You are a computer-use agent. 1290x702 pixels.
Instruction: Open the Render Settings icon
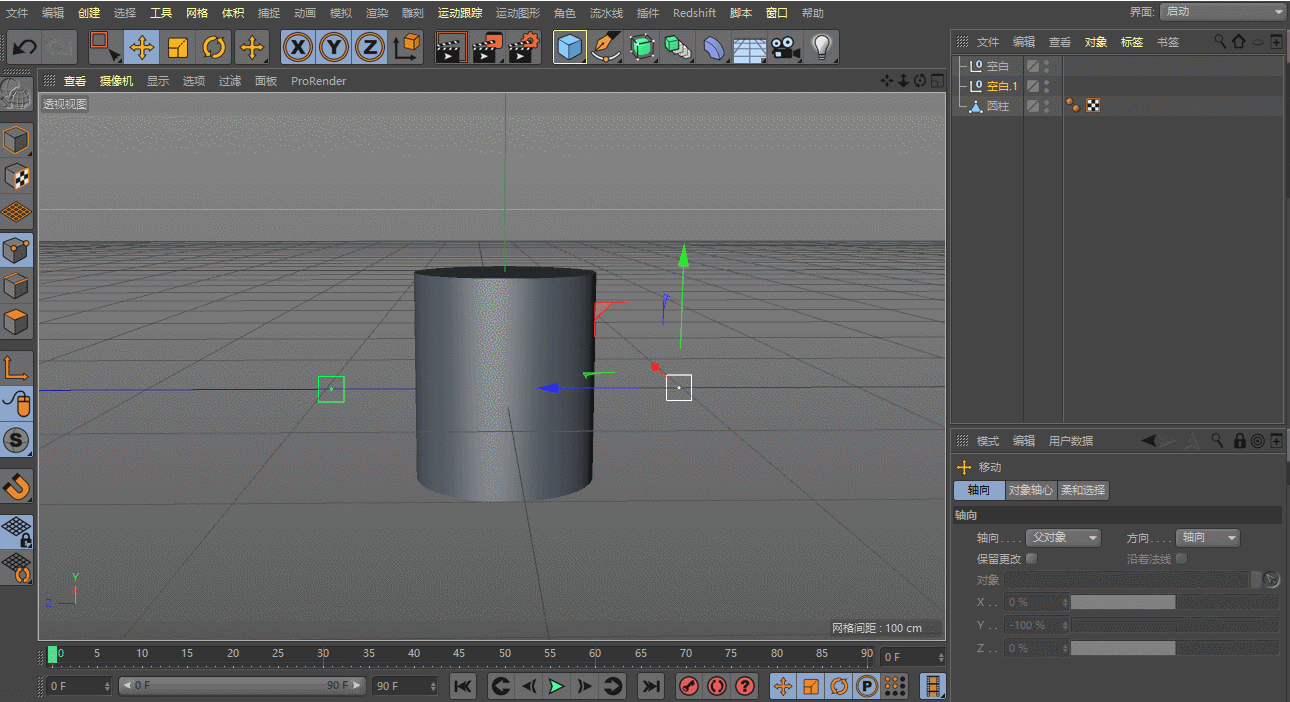tap(524, 47)
